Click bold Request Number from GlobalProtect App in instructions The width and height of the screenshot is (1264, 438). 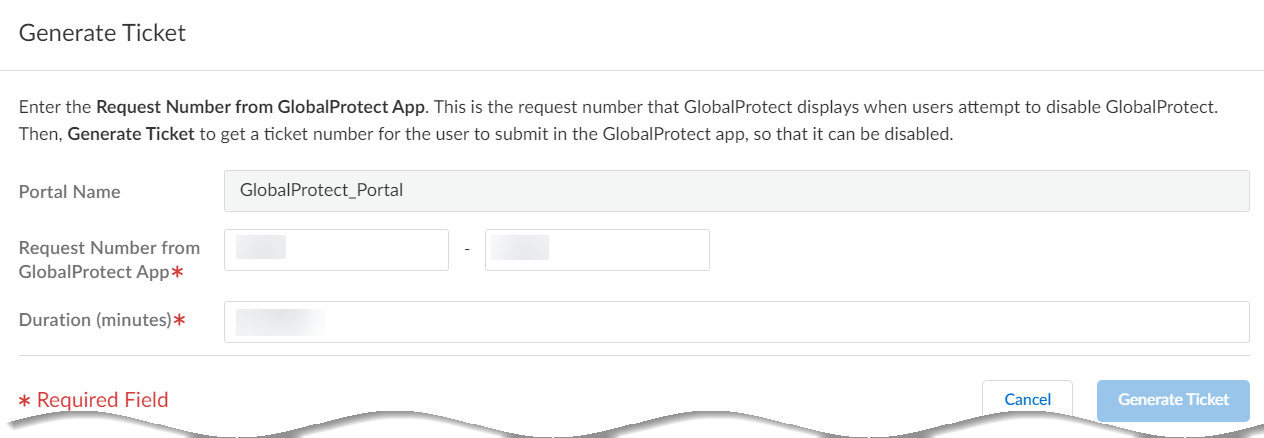click(261, 105)
